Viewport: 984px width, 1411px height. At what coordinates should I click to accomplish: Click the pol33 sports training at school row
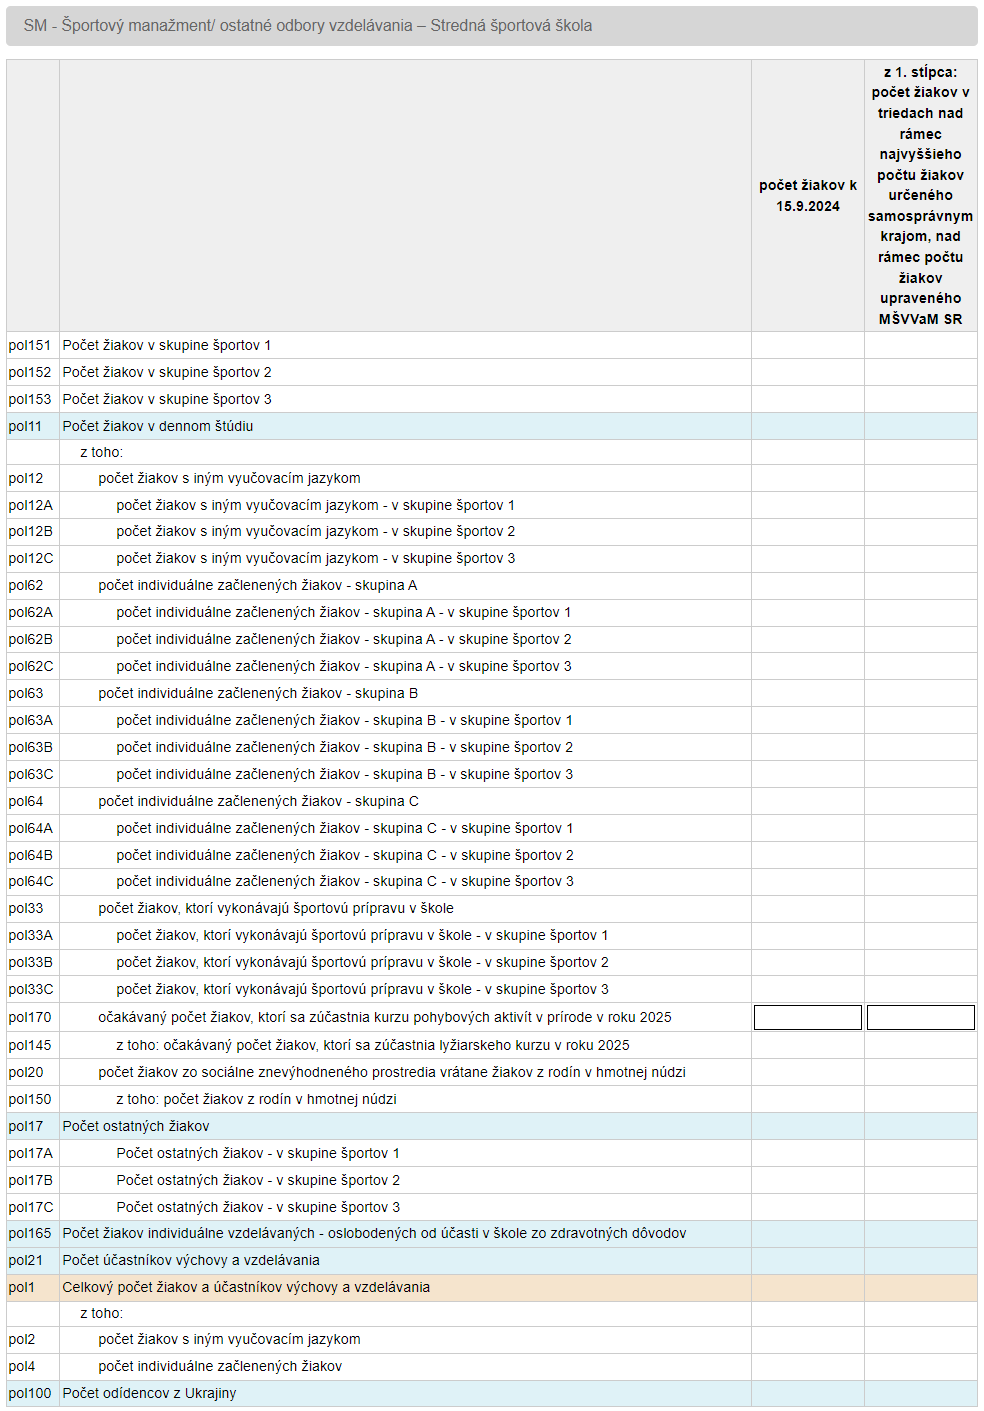point(492,908)
